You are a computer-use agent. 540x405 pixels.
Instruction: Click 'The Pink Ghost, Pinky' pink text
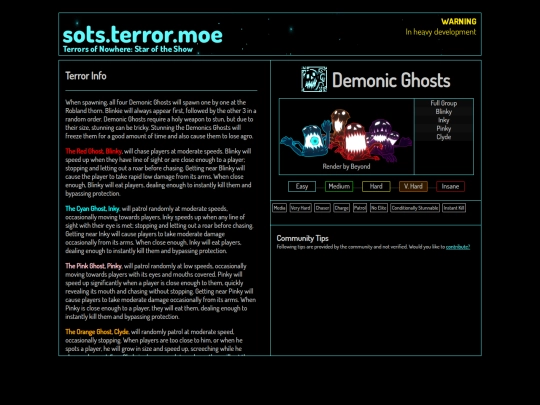94,266
